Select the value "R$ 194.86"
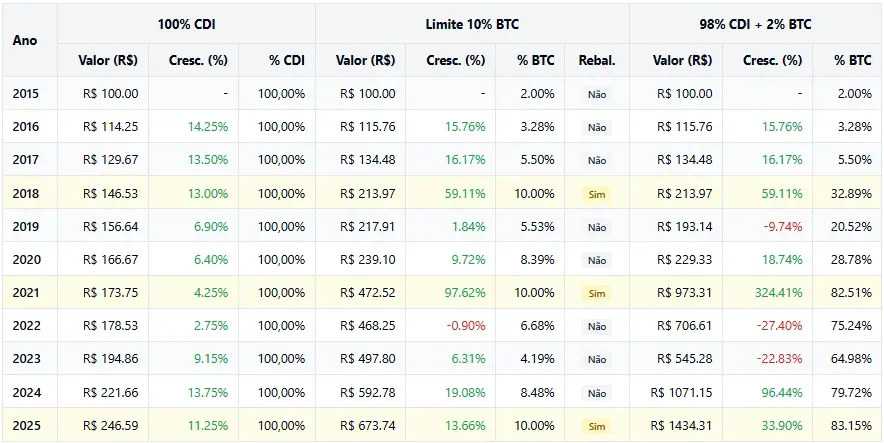 (110, 359)
